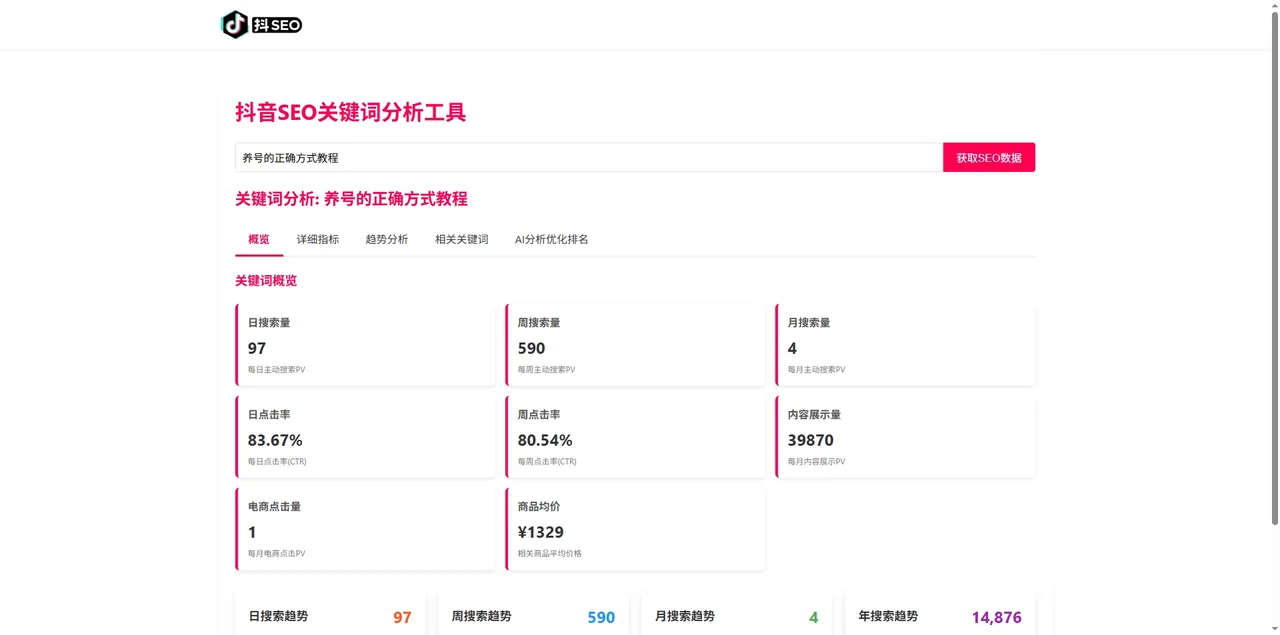Click the 关键词分析: 养号的正确方式教程 heading

click(x=352, y=199)
